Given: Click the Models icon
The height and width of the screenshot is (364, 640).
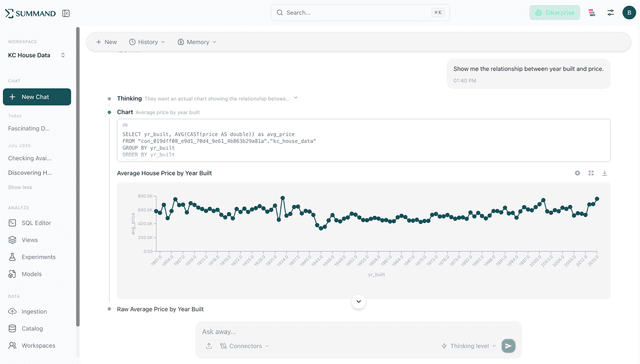Looking at the screenshot, I should (x=12, y=274).
